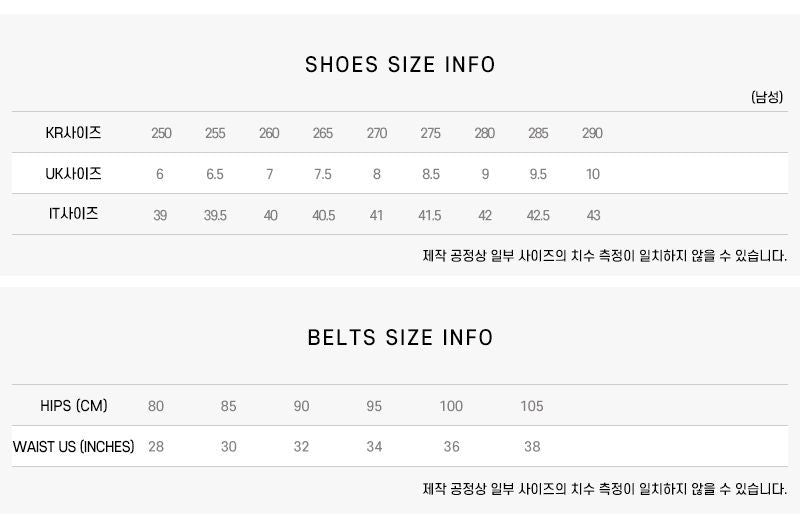
Task: Click UK size 10 cell
Action: pos(593,174)
